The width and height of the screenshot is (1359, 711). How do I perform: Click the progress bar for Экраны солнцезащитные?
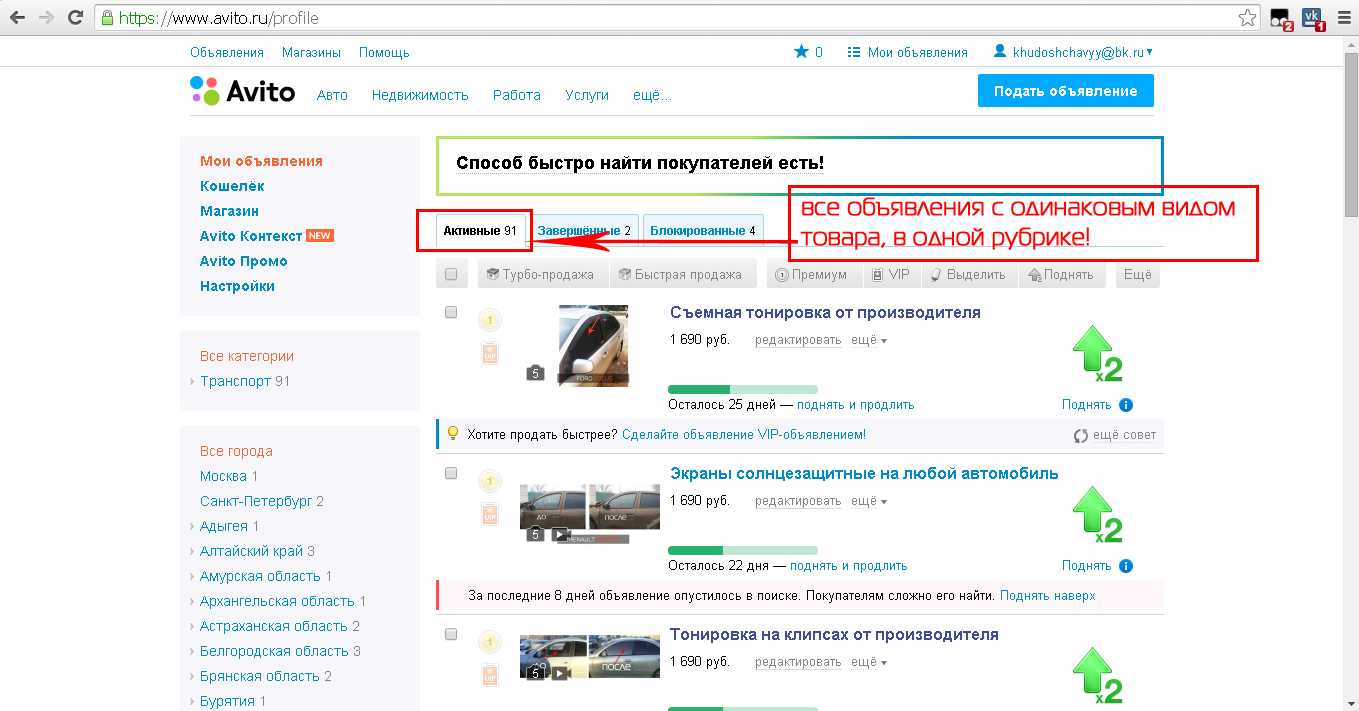[742, 550]
